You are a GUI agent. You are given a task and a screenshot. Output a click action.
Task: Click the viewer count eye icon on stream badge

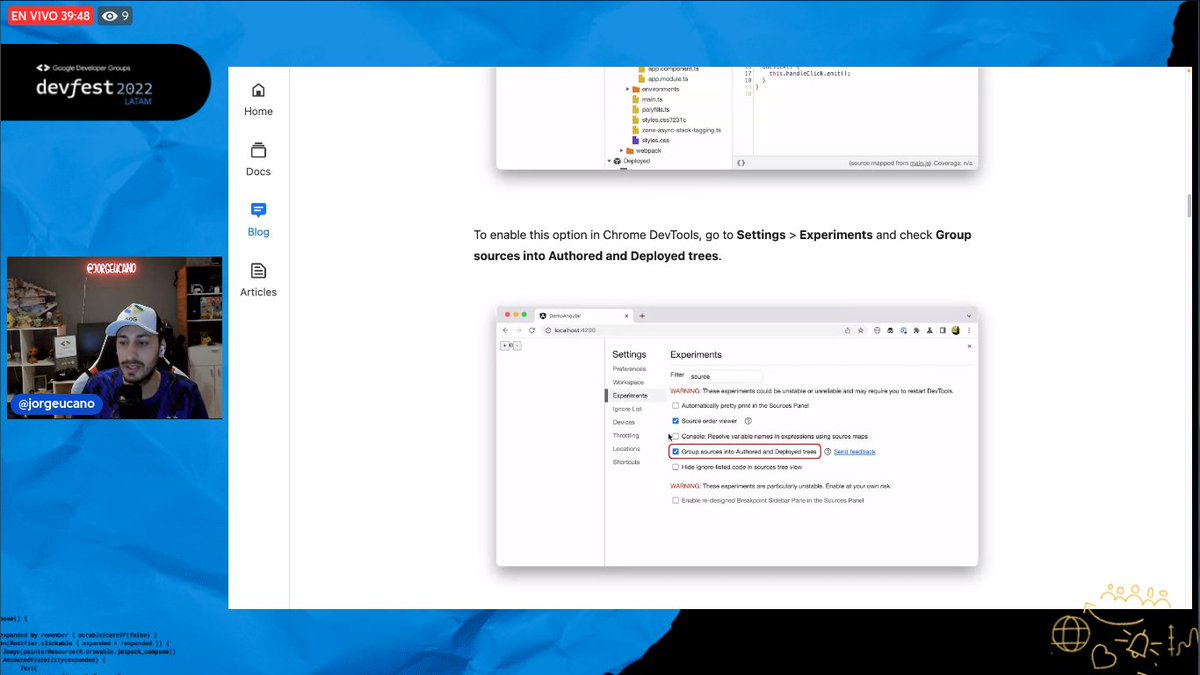click(x=111, y=16)
